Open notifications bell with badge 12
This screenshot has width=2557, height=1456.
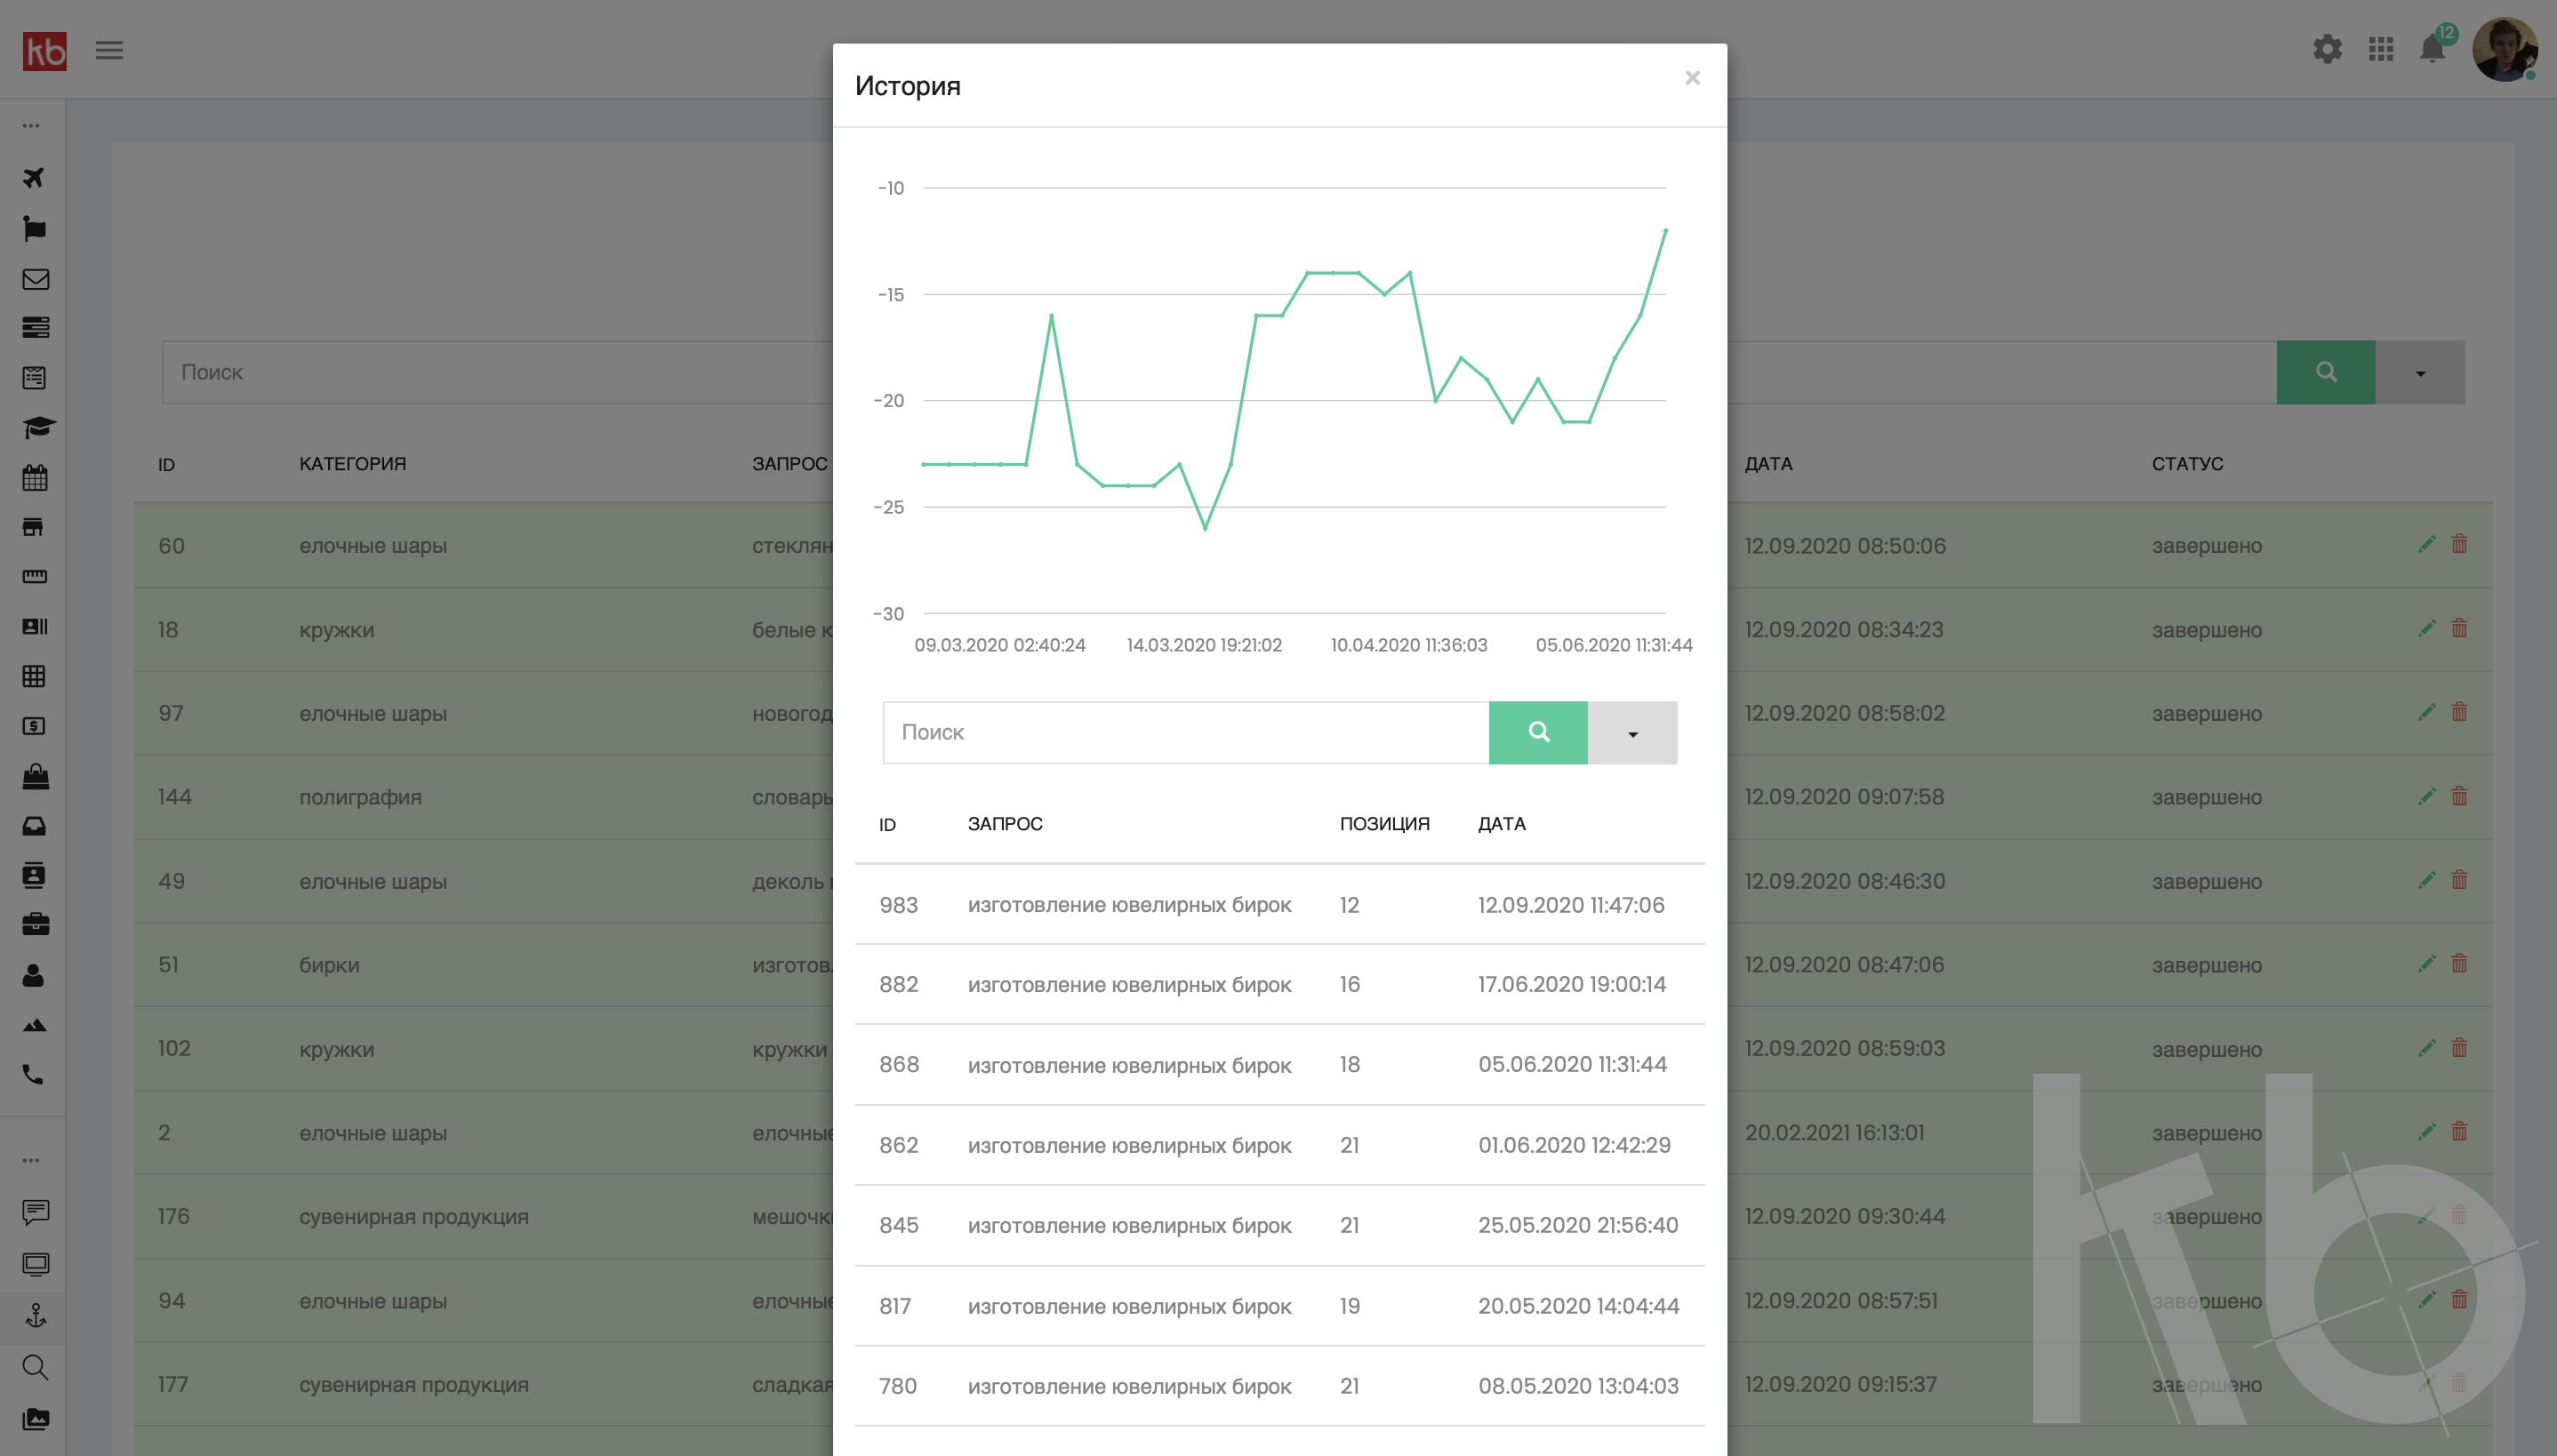(2432, 48)
